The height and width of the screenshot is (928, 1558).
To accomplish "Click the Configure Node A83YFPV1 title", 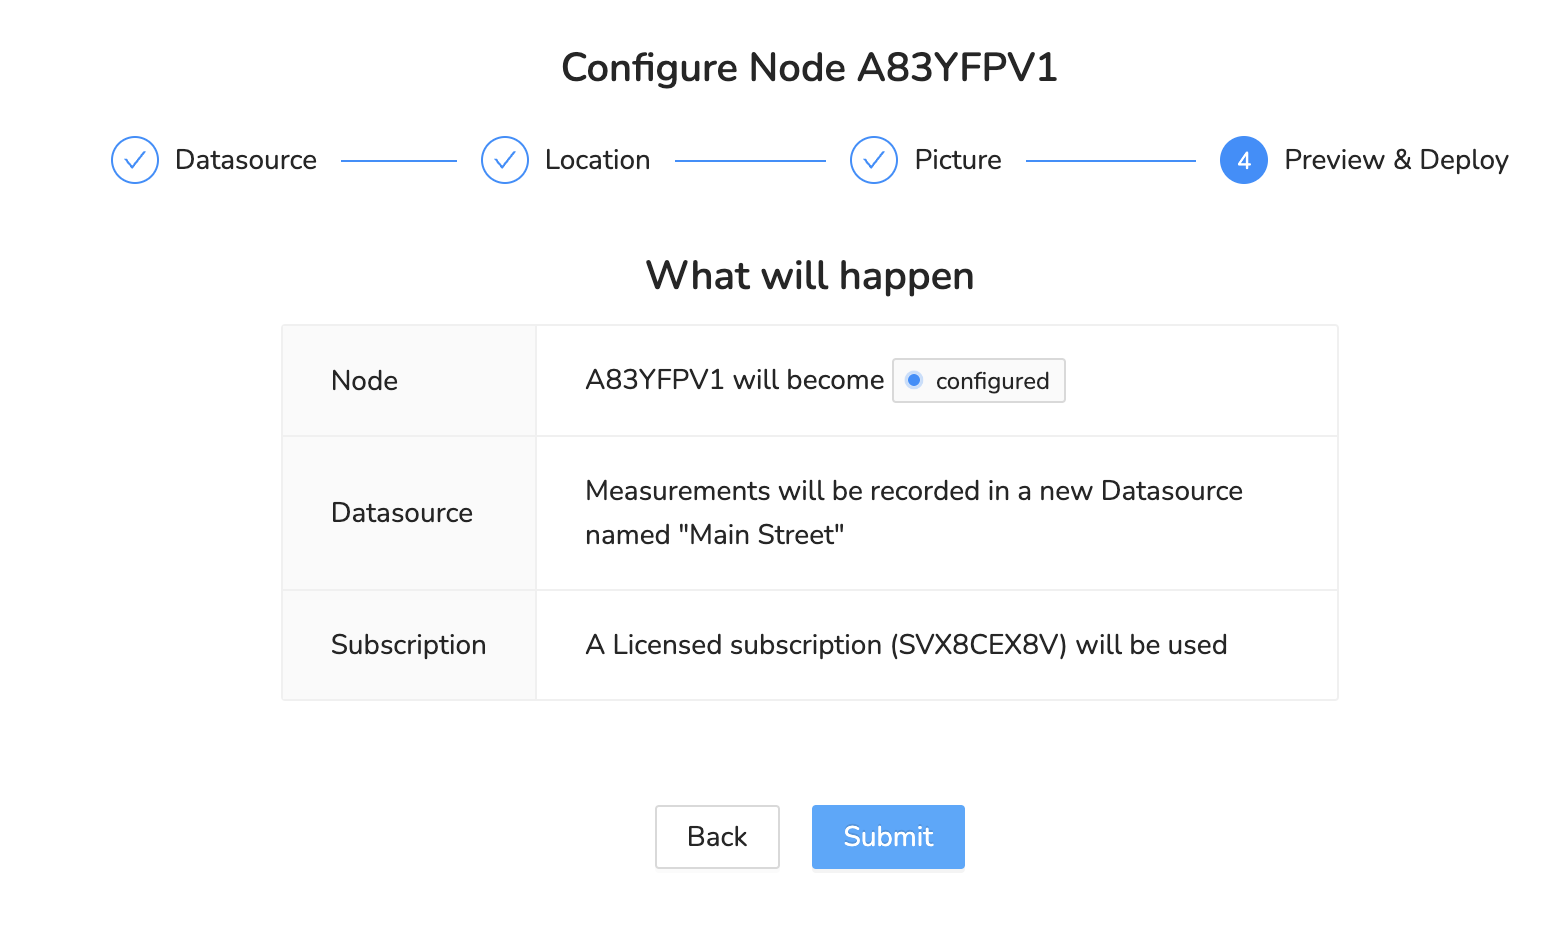I will point(809,68).
